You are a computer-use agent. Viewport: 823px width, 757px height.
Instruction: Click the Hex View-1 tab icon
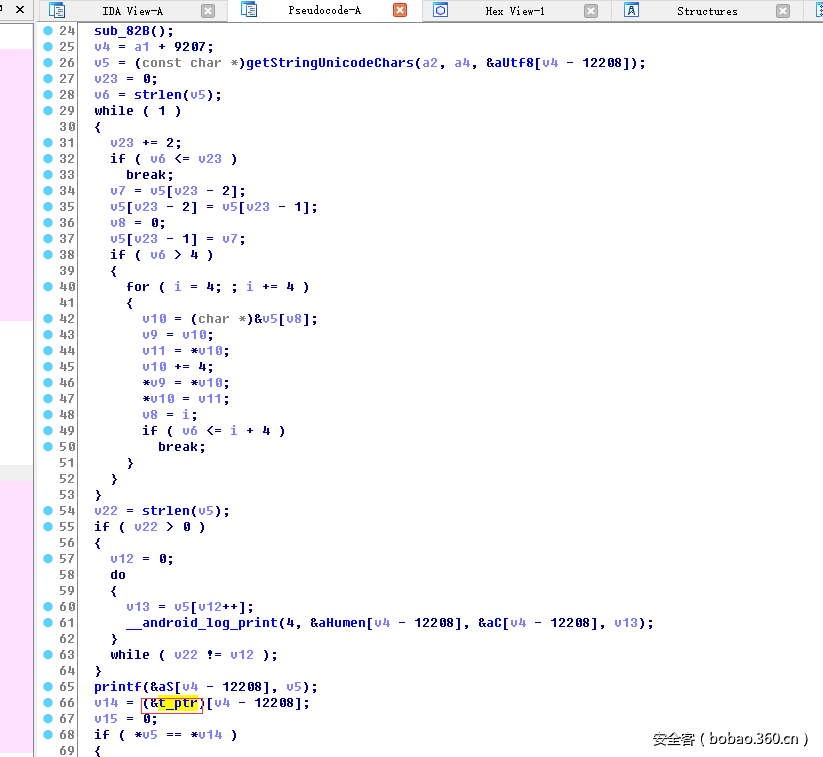[x=440, y=11]
